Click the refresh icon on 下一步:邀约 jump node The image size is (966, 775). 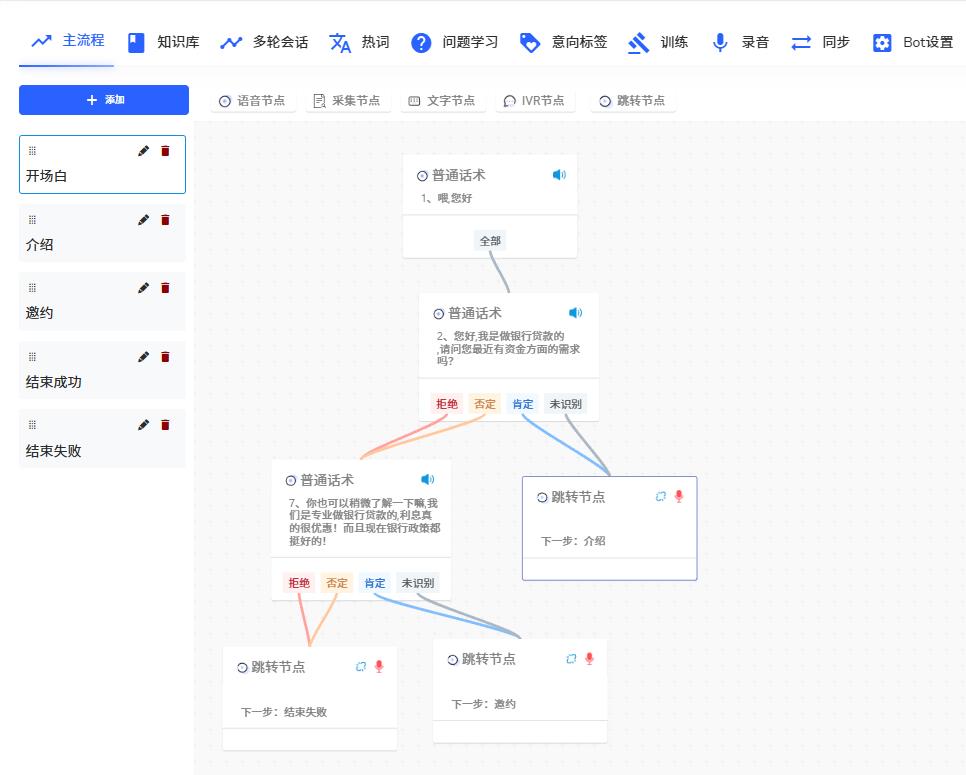pos(571,659)
